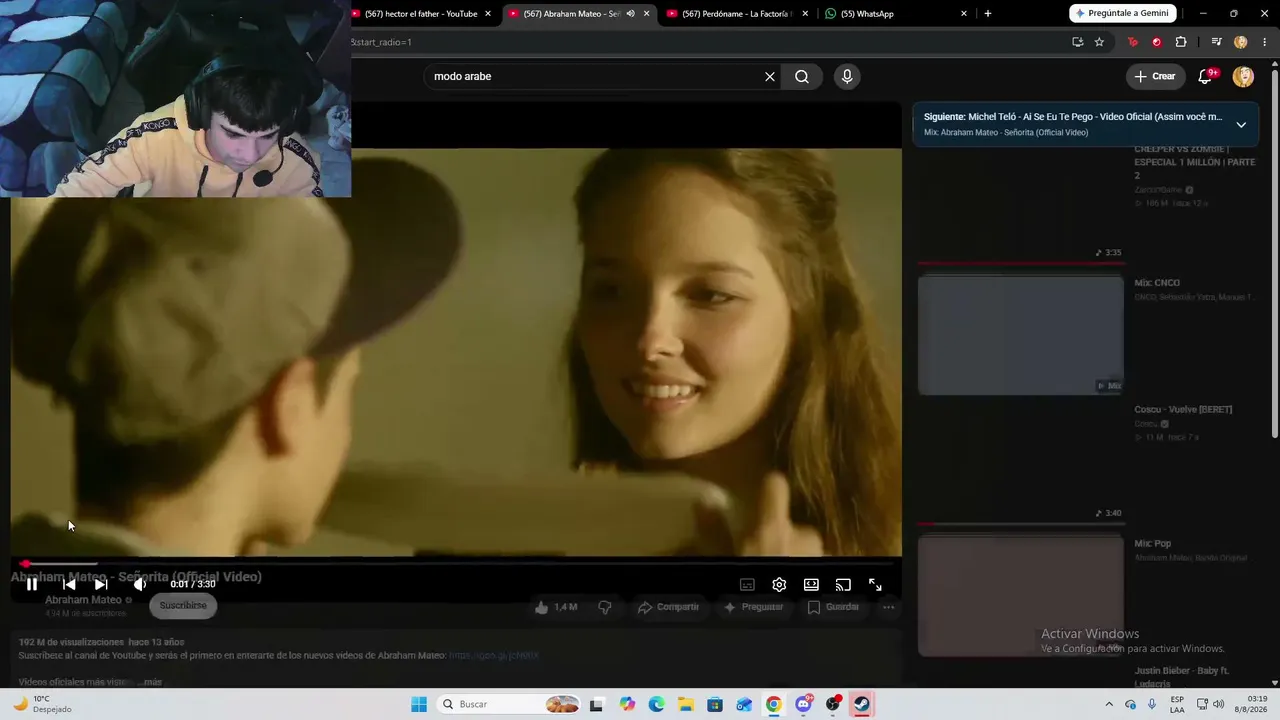Mute the video player volume
The width and height of the screenshot is (1280, 720).
(139, 584)
